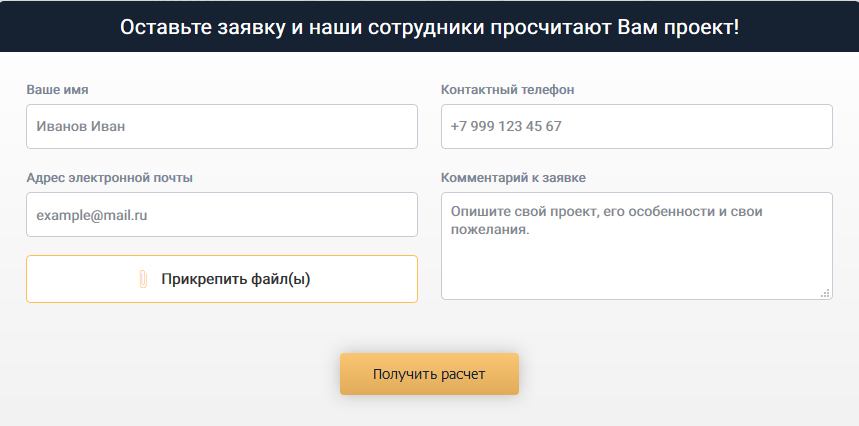
Task: Click the '+7 999 123 45 67' placeholder
Action: pyautogui.click(x=506, y=126)
